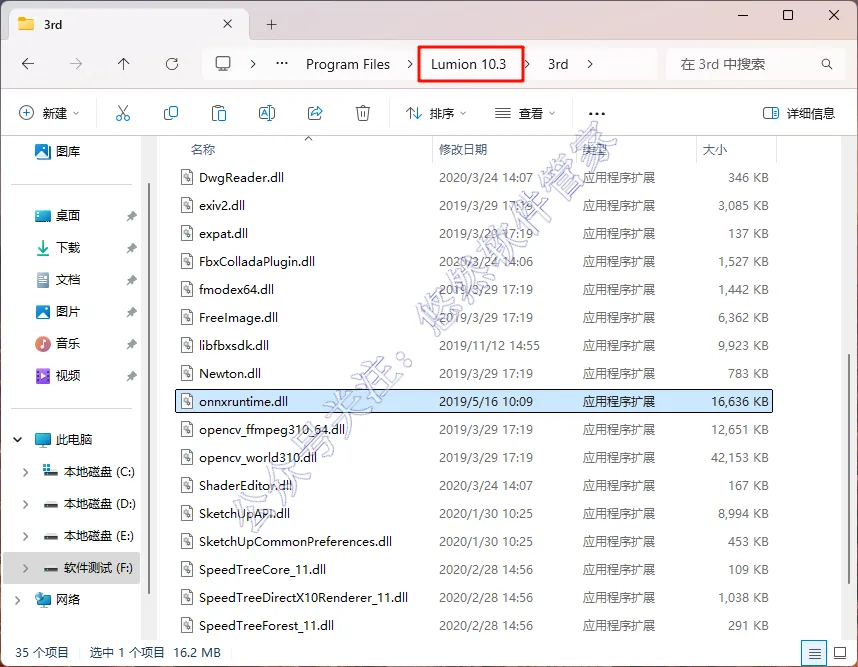Click the Cut scissors icon
The image size is (858, 667).
pos(123,113)
